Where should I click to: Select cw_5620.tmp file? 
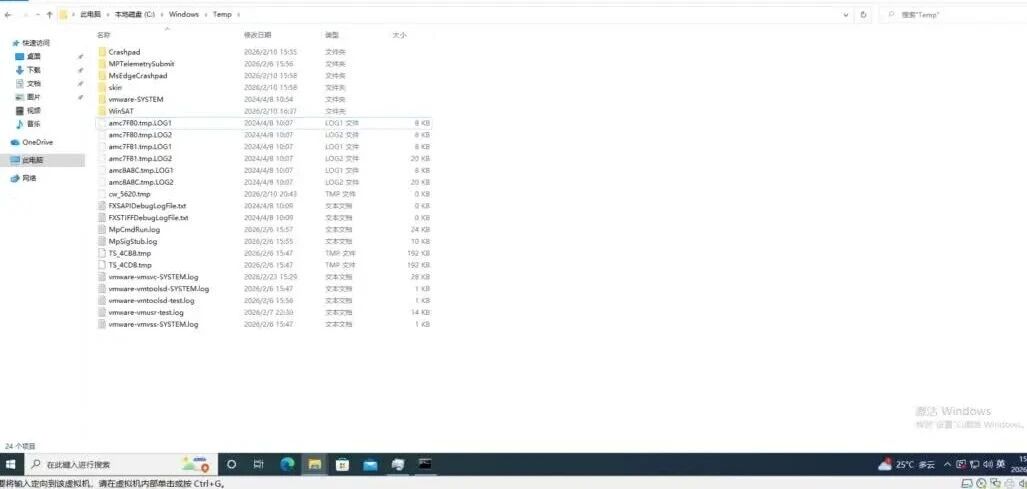263,194
